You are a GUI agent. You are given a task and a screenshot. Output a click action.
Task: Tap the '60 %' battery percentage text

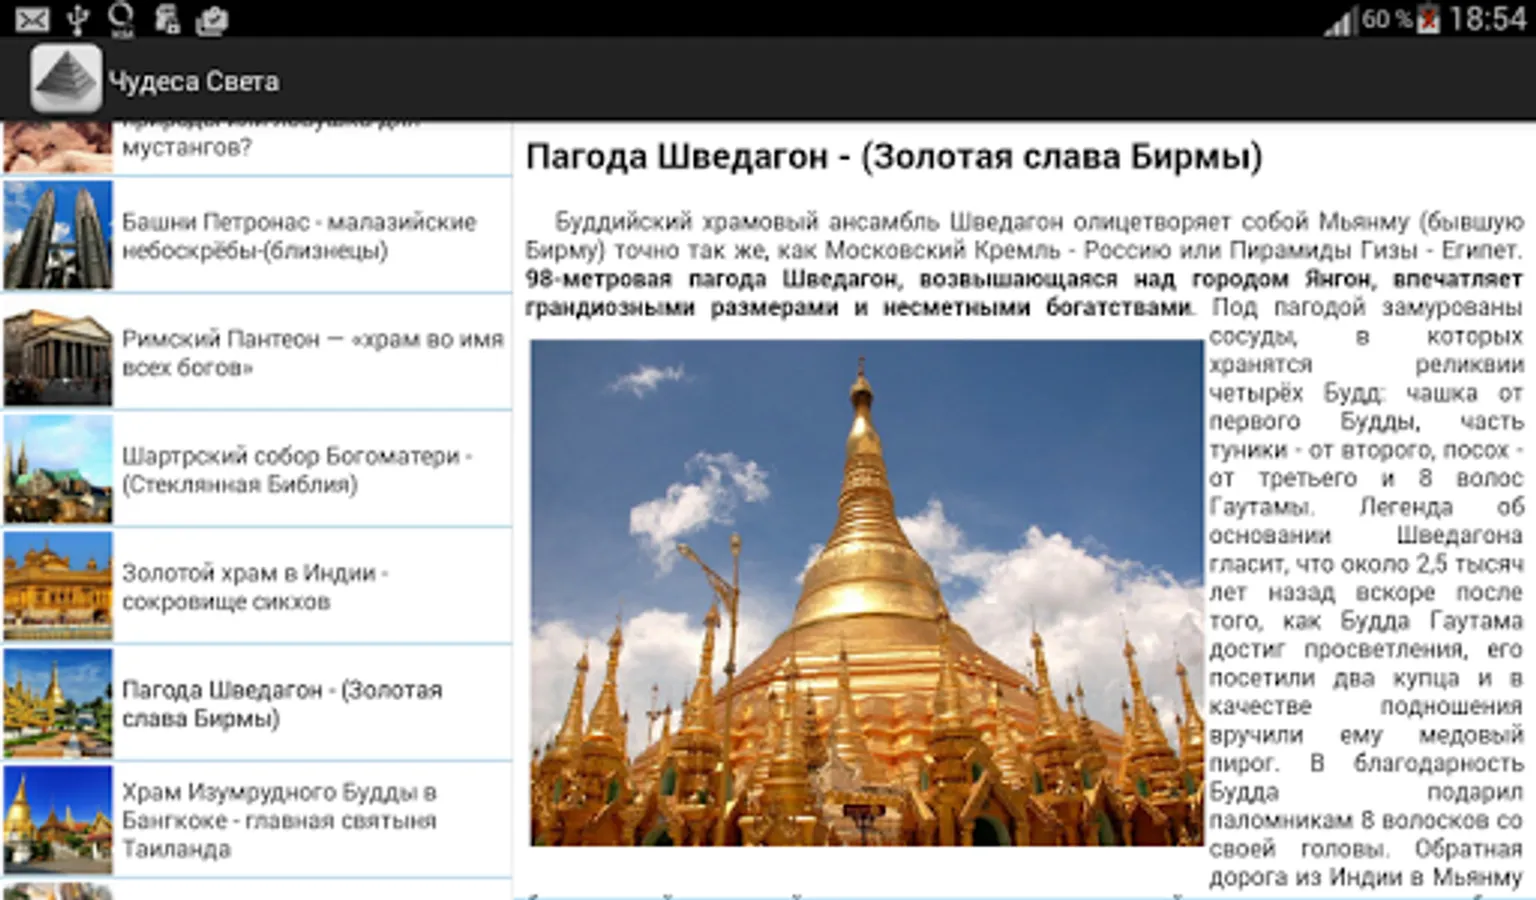[1387, 19]
